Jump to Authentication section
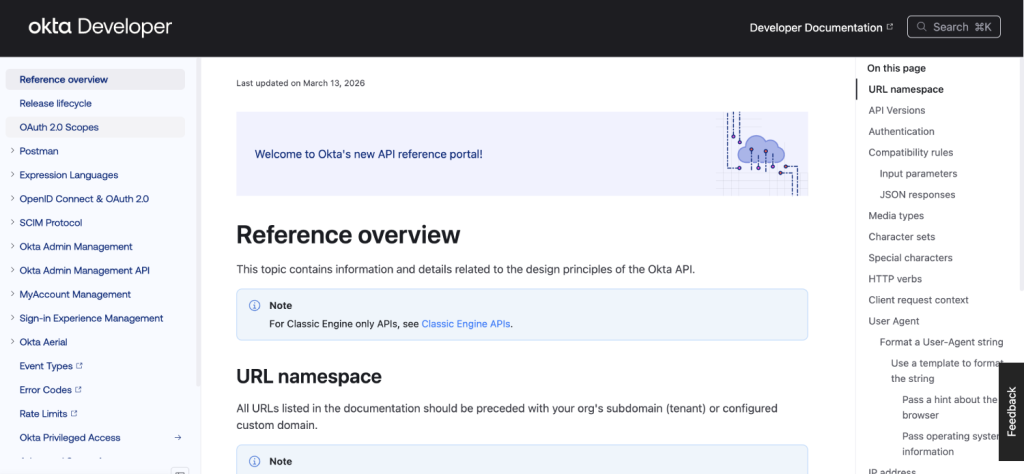The height and width of the screenshot is (474, 1024). [901, 131]
